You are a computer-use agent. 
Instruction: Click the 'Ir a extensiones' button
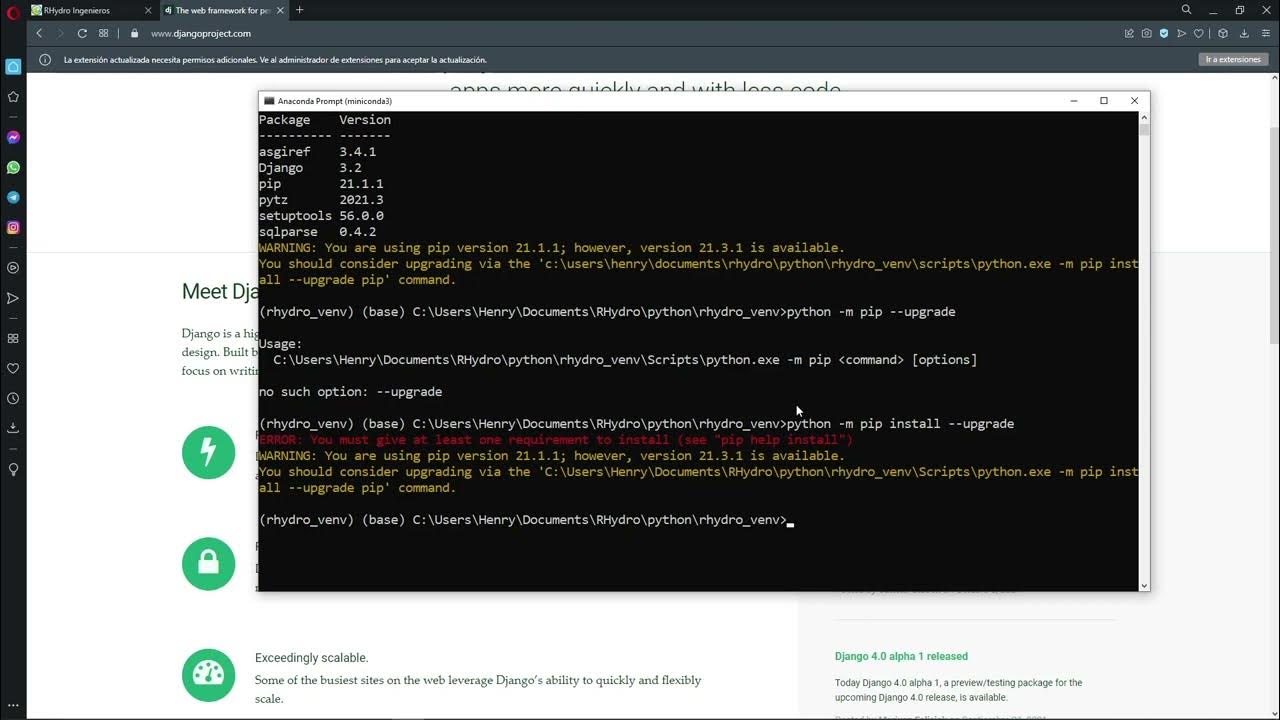point(1233,60)
